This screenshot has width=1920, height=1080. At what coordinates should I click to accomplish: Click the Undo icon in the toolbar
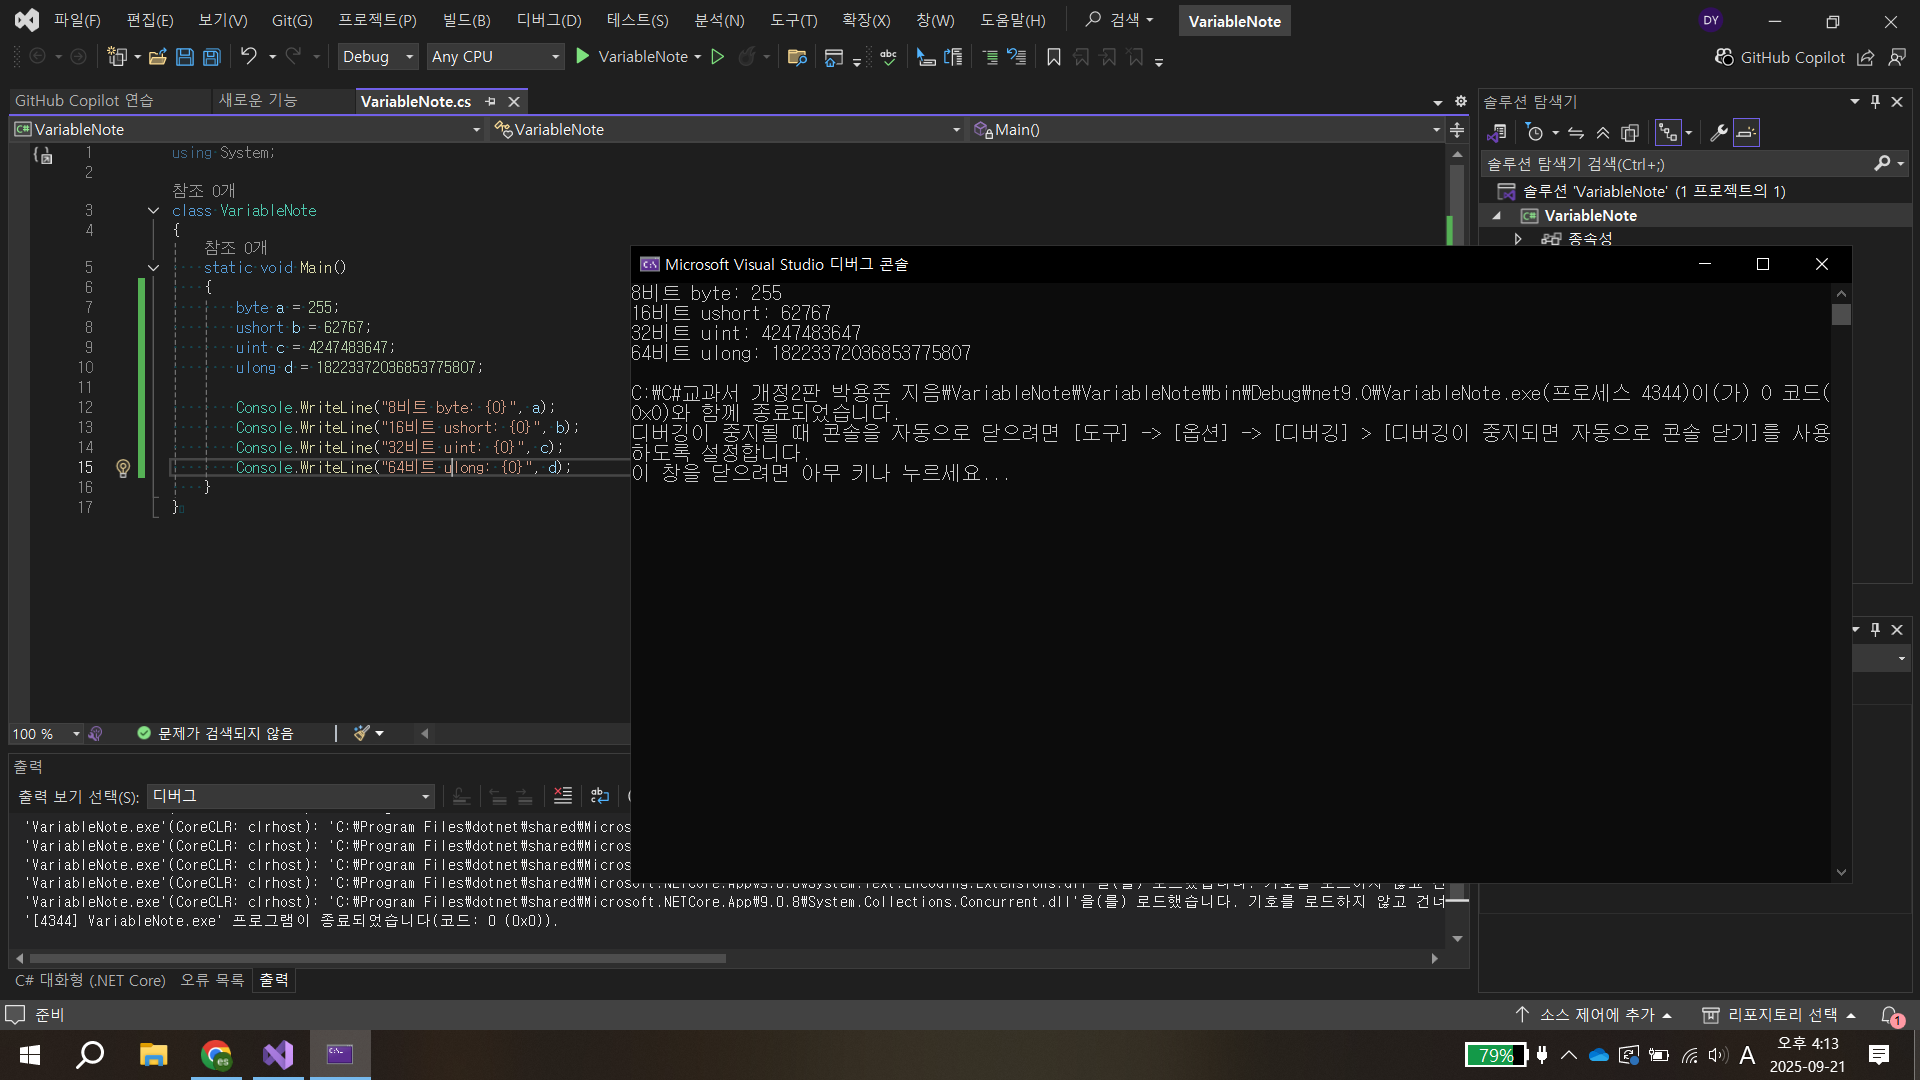pyautogui.click(x=250, y=57)
